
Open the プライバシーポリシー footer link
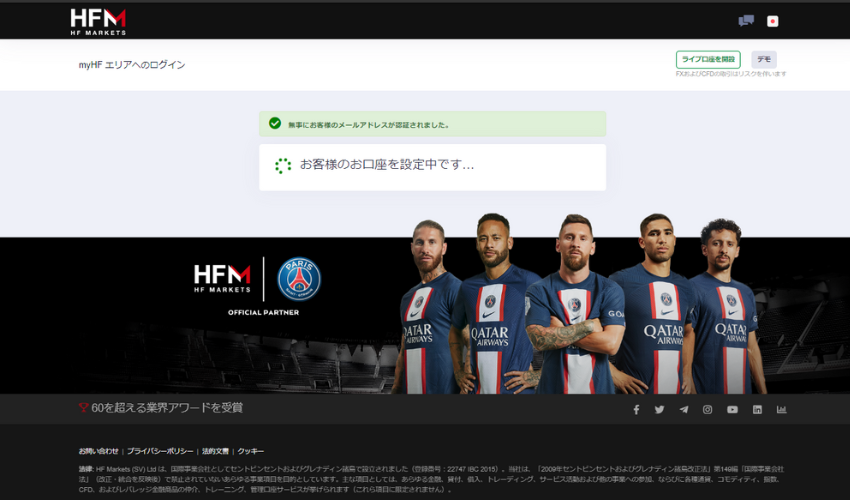tap(160, 451)
